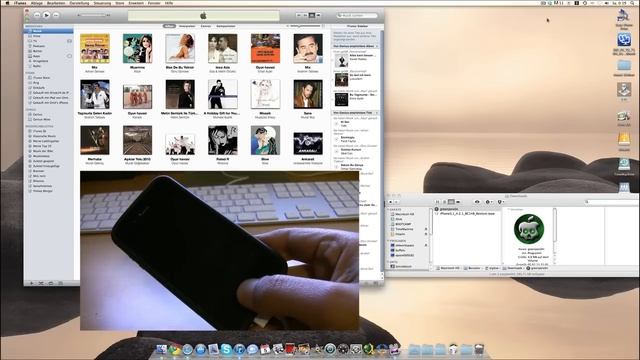Select Macintosh HD in Finder sidebar
The image size is (640, 360).
(x=404, y=214)
